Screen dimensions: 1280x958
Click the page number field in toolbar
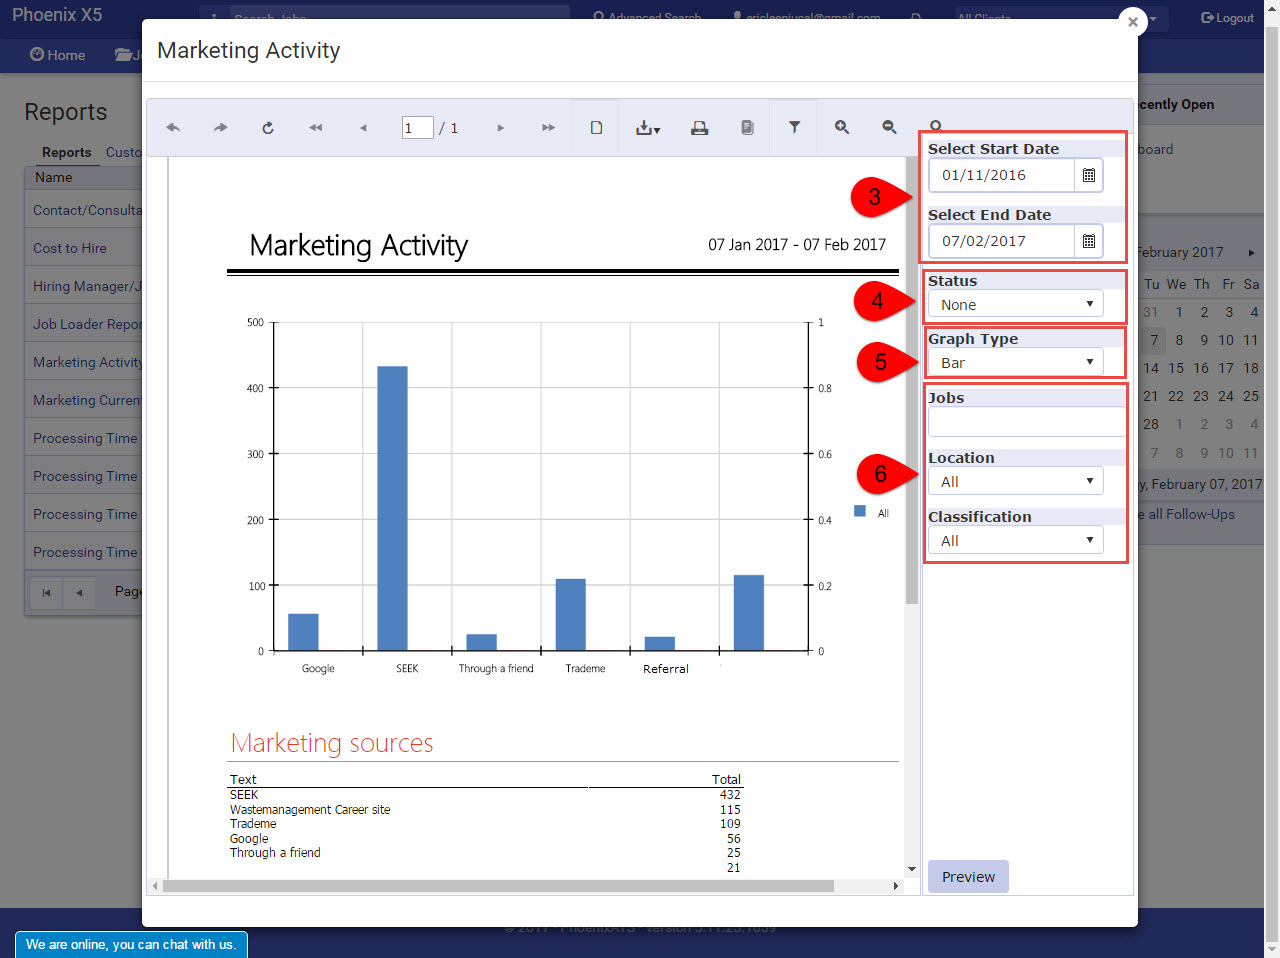coord(417,128)
